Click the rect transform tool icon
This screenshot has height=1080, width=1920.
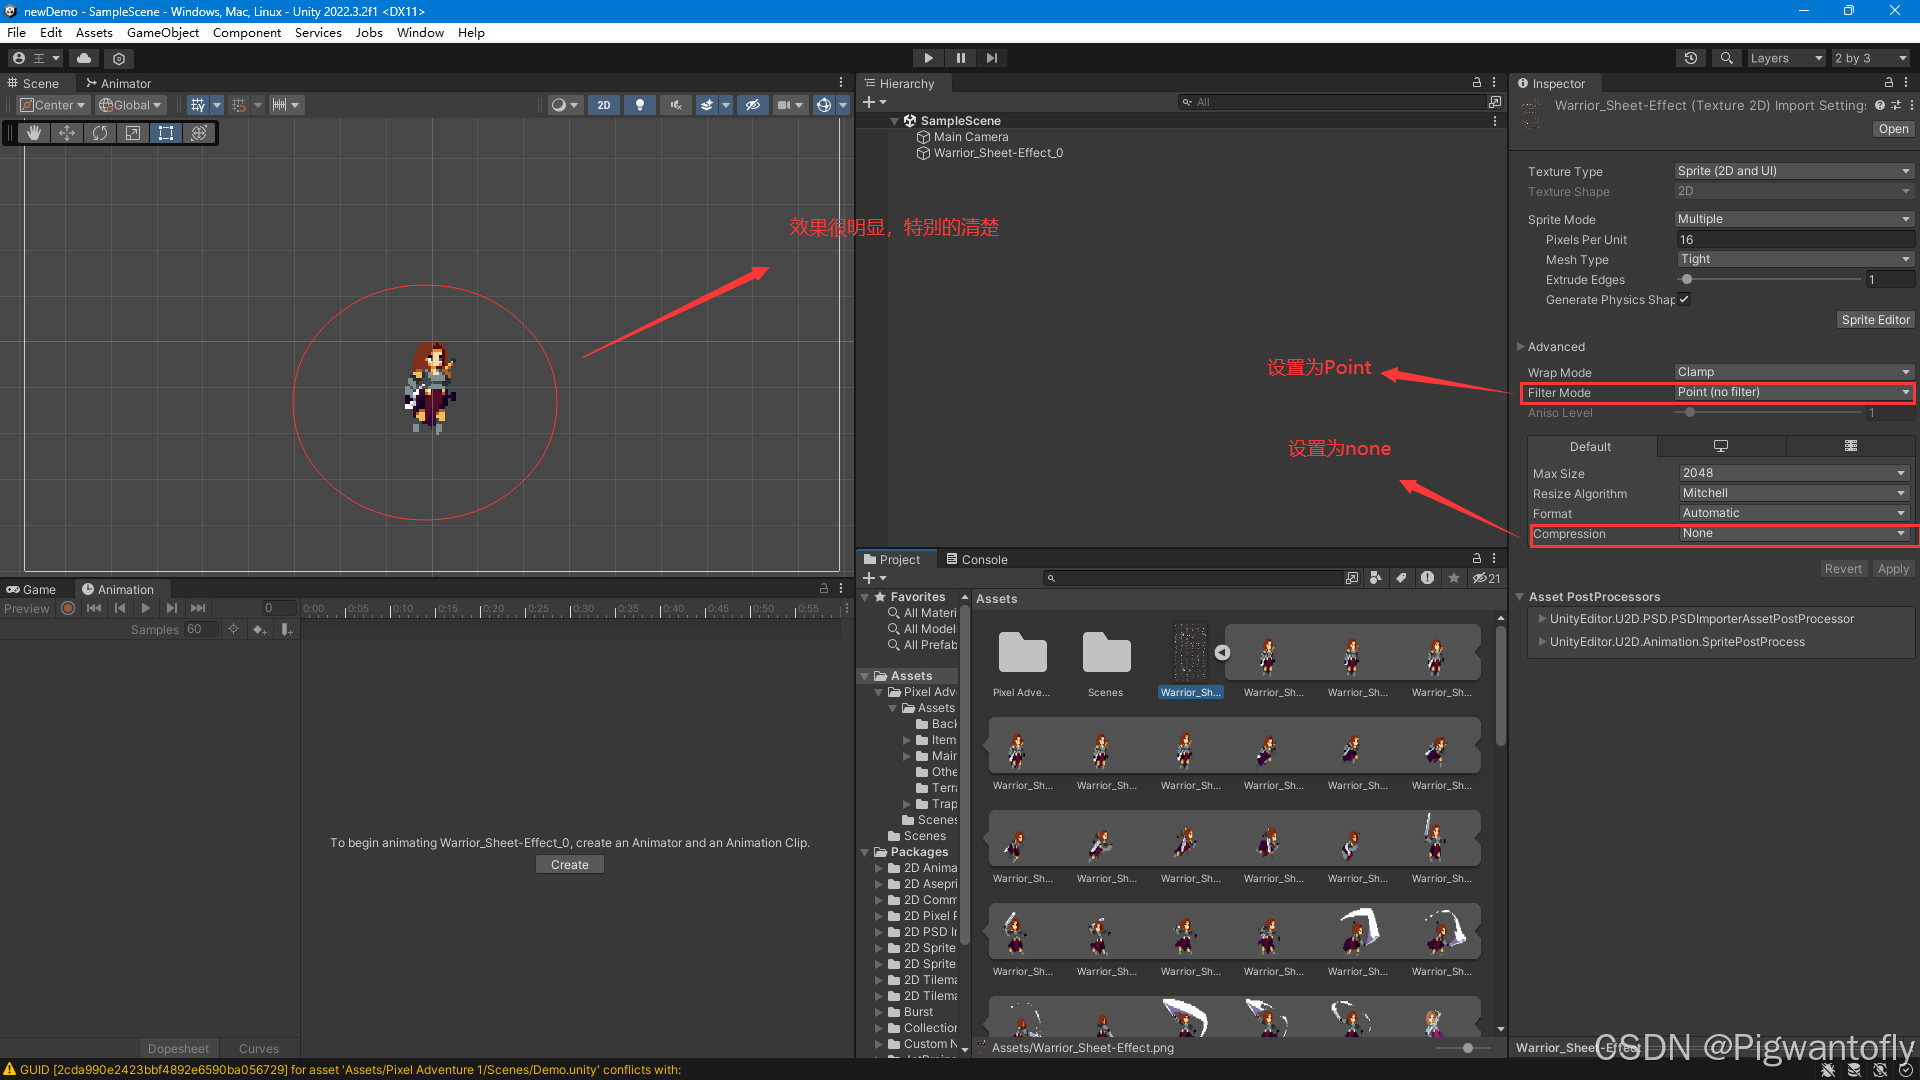pyautogui.click(x=165, y=133)
